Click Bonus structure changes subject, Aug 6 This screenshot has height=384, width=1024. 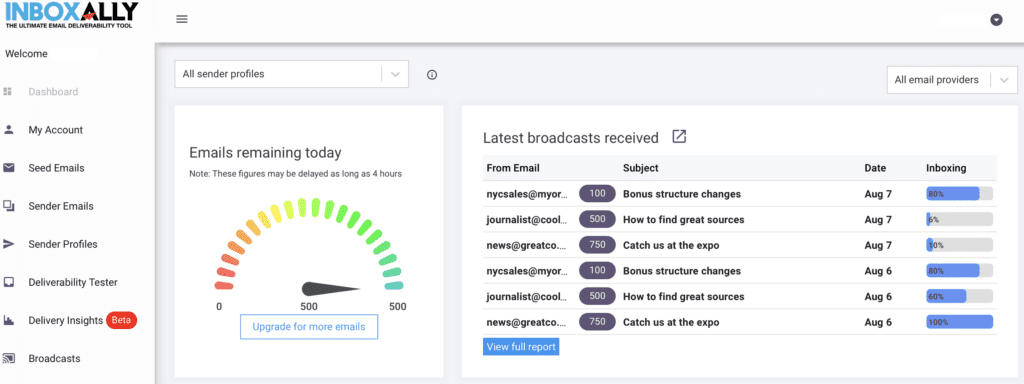682,271
